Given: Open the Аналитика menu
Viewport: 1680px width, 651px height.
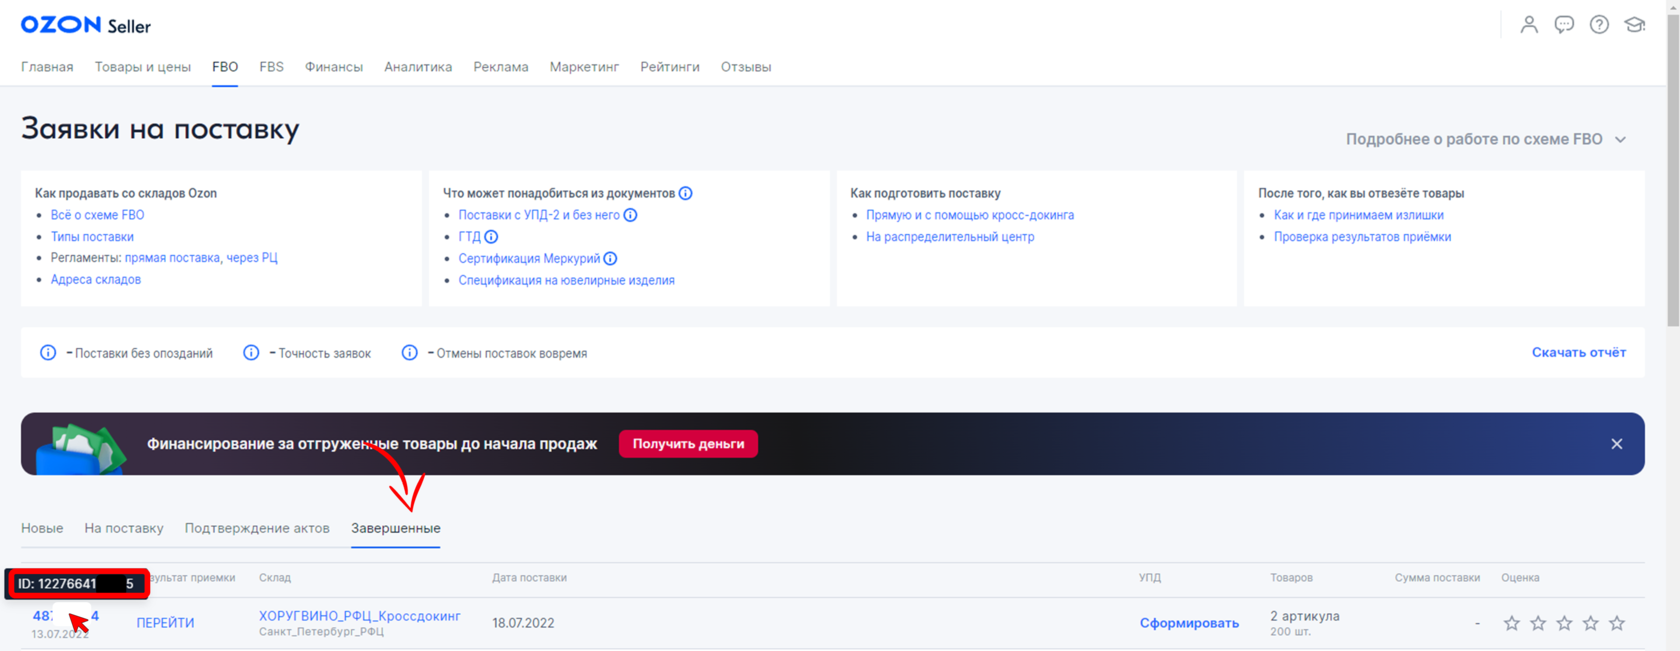Looking at the screenshot, I should [418, 67].
